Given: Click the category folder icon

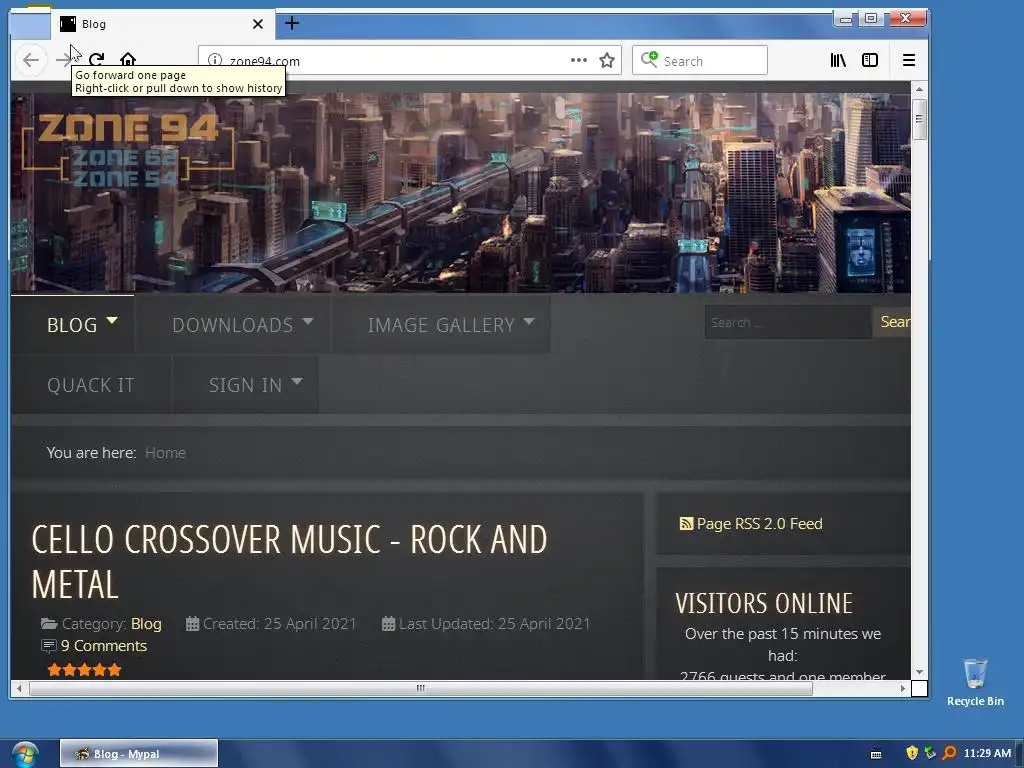Looking at the screenshot, I should pos(49,624).
